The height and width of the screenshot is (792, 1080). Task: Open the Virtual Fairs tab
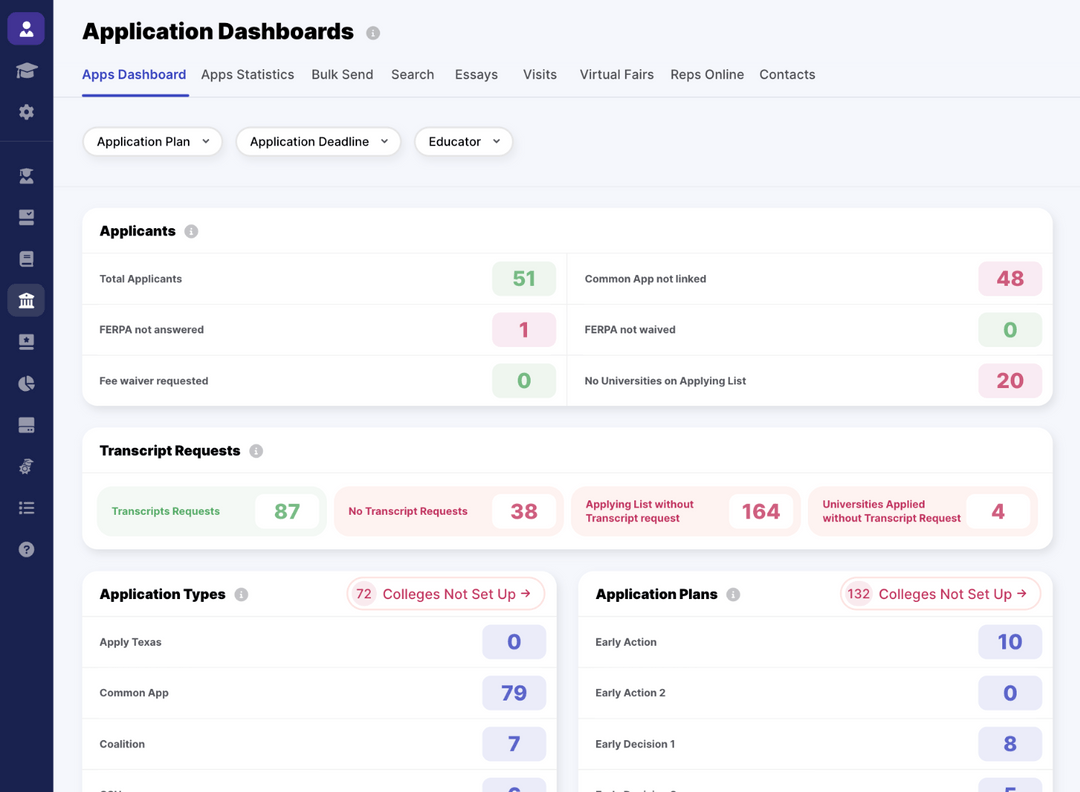pos(616,74)
